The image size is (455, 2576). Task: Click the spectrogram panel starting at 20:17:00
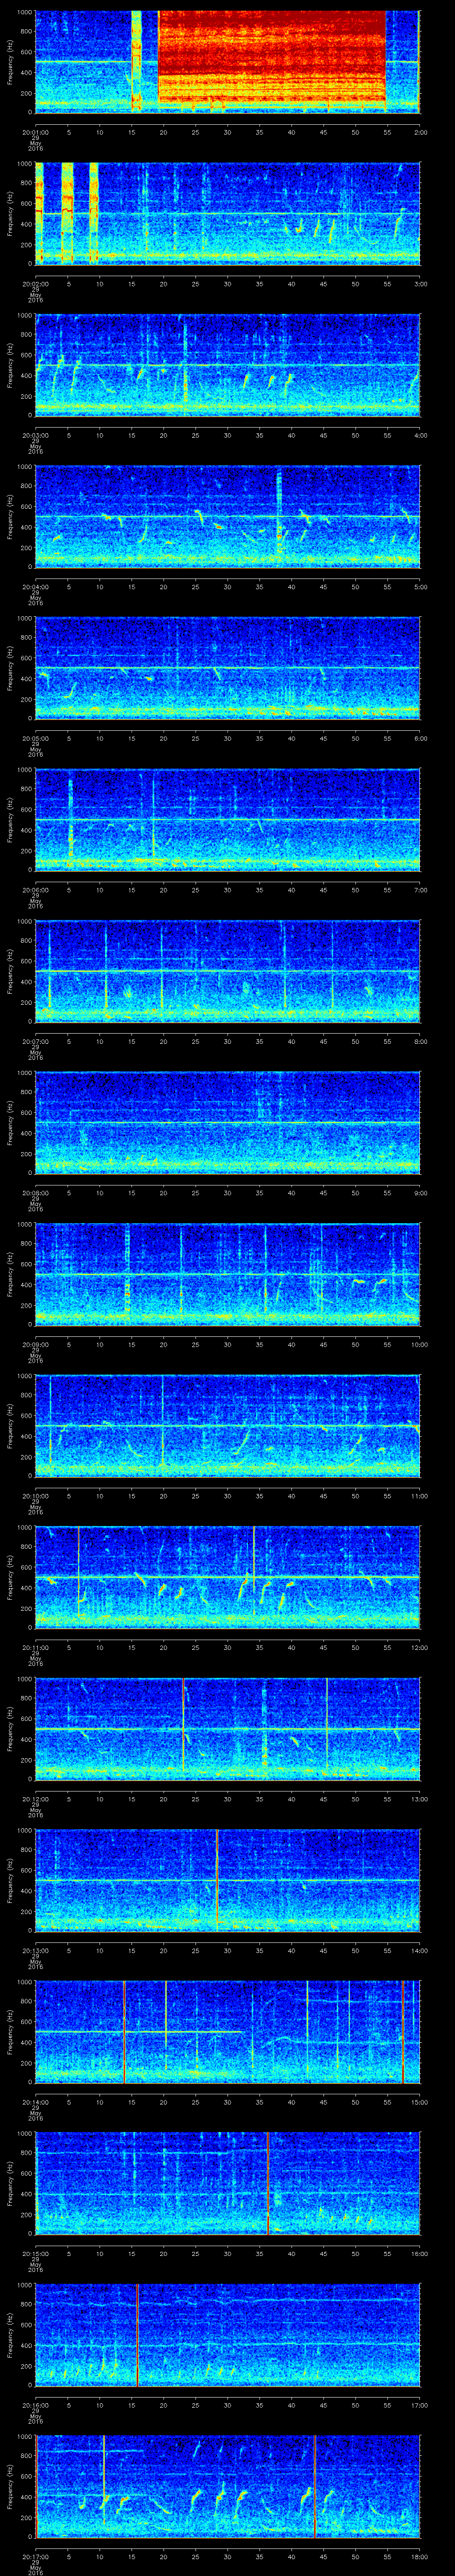(x=227, y=2488)
